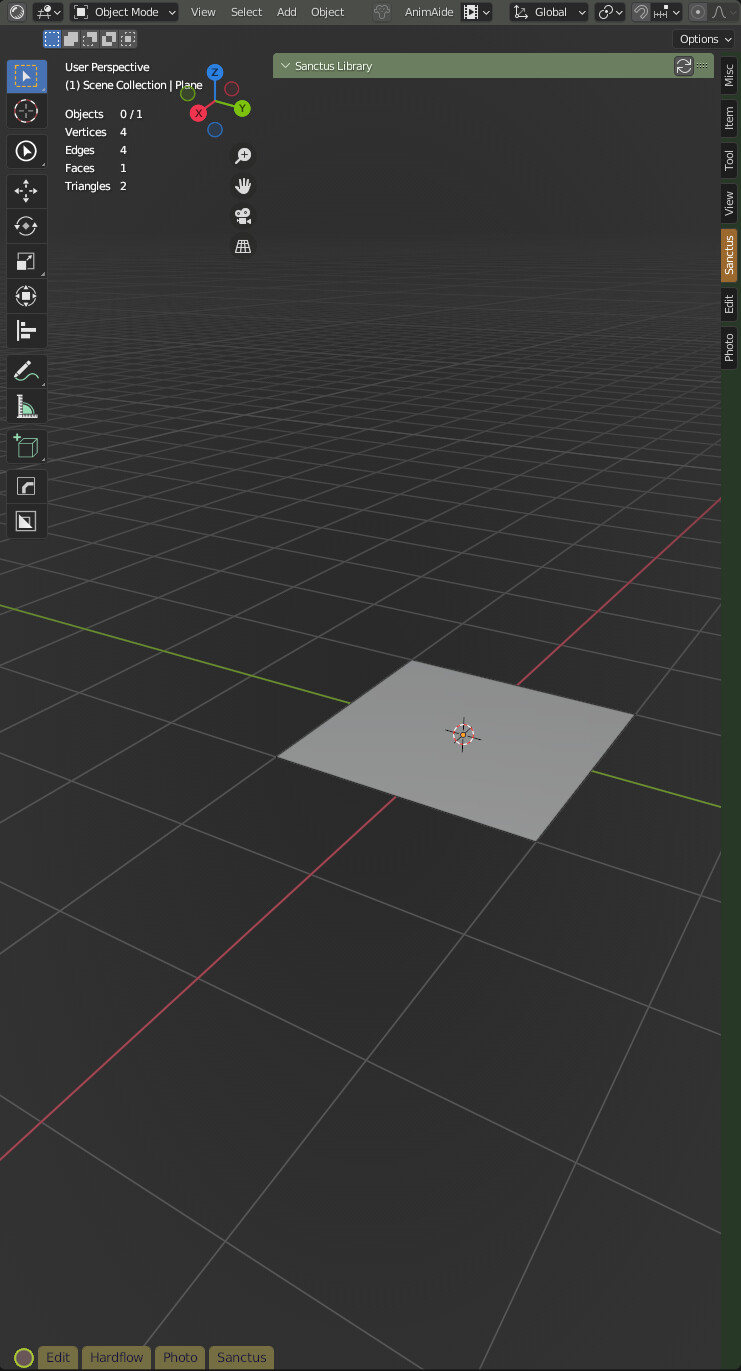The height and width of the screenshot is (1371, 741).
Task: Click the Hardflow button at bottom
Action: [117, 1357]
